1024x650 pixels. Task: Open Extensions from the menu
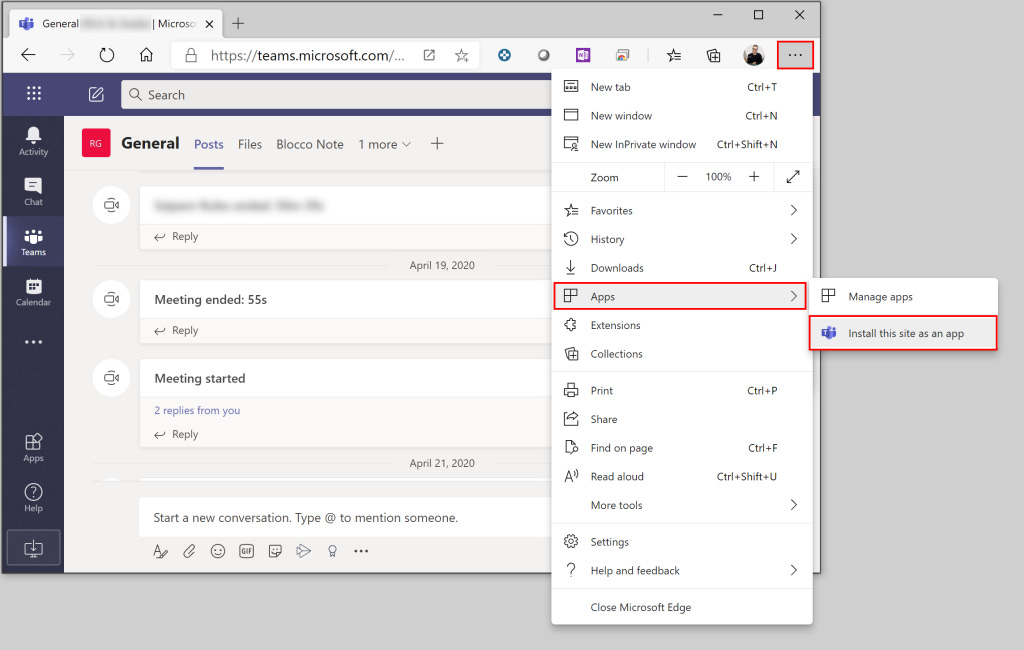pos(682,325)
